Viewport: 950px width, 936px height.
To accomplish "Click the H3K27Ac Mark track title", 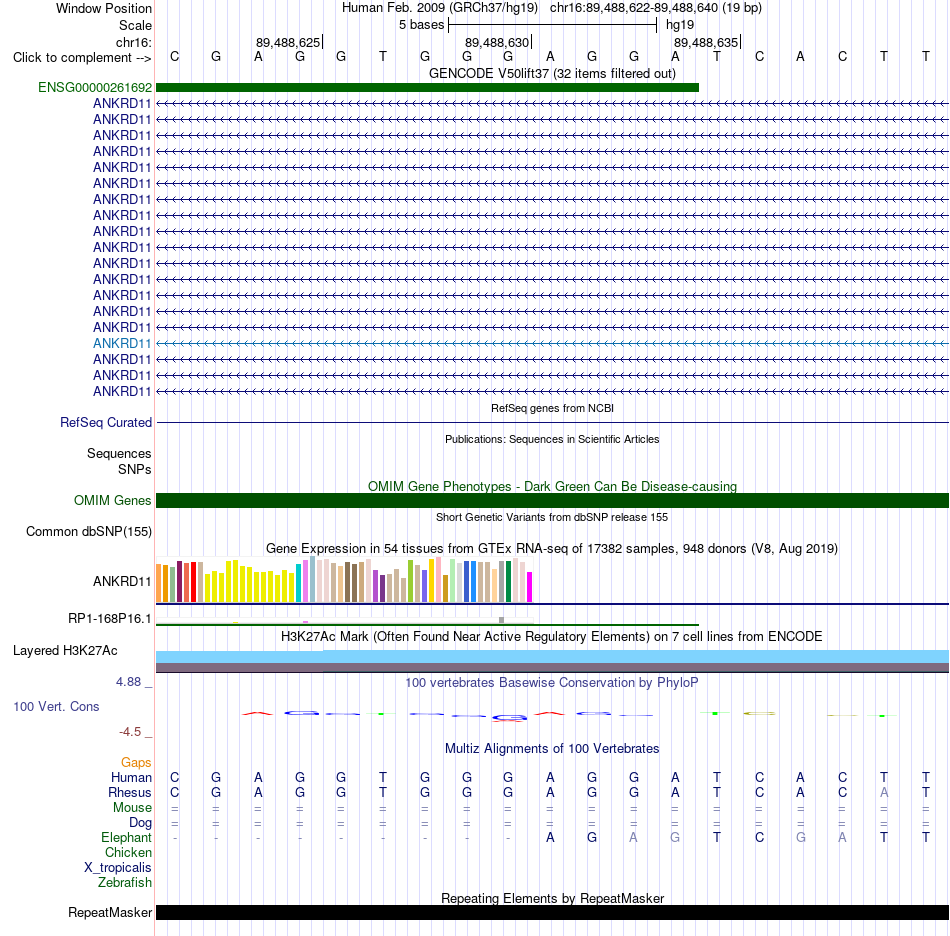I will tap(552, 637).
